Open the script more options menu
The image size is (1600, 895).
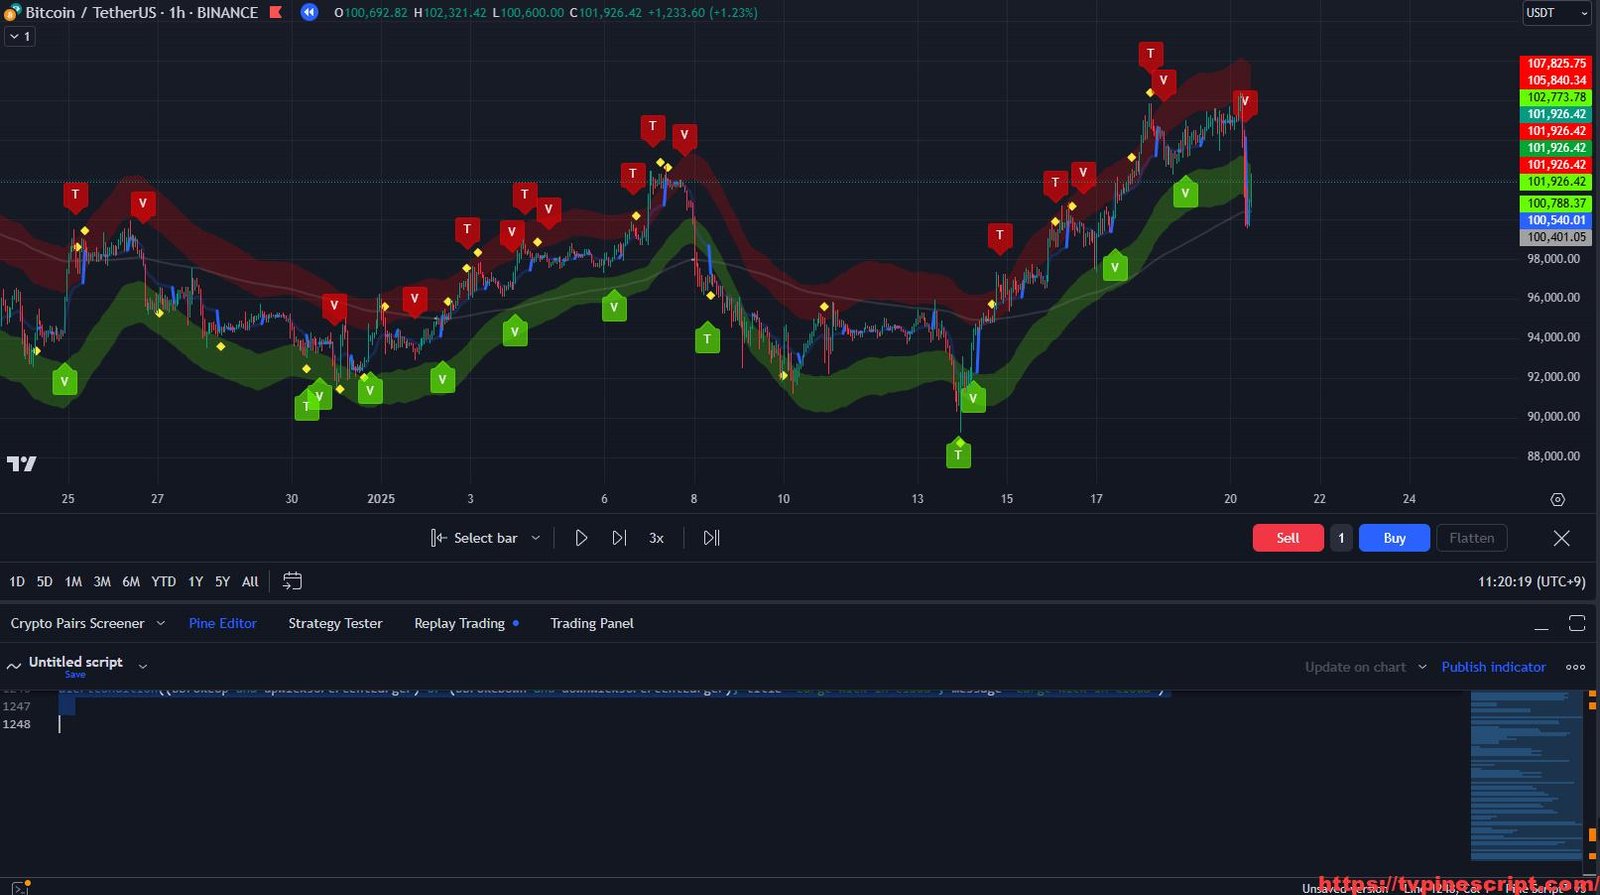coord(1575,667)
